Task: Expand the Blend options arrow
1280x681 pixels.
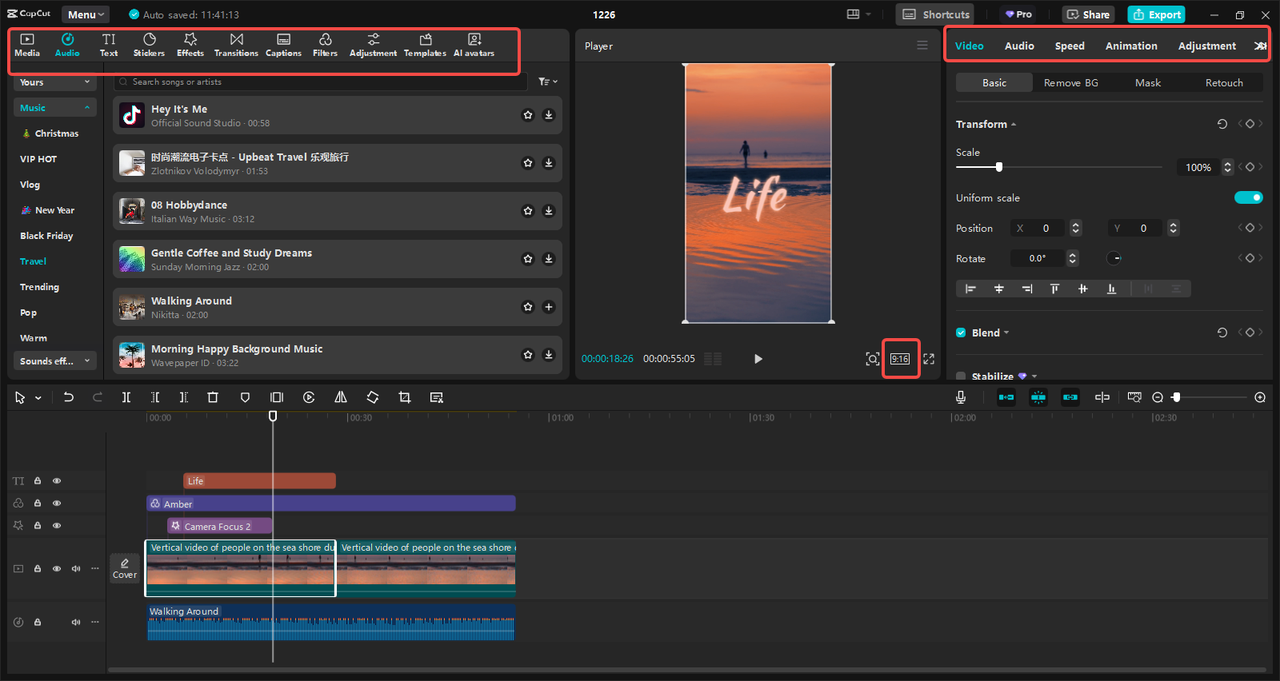Action: [x=1006, y=333]
